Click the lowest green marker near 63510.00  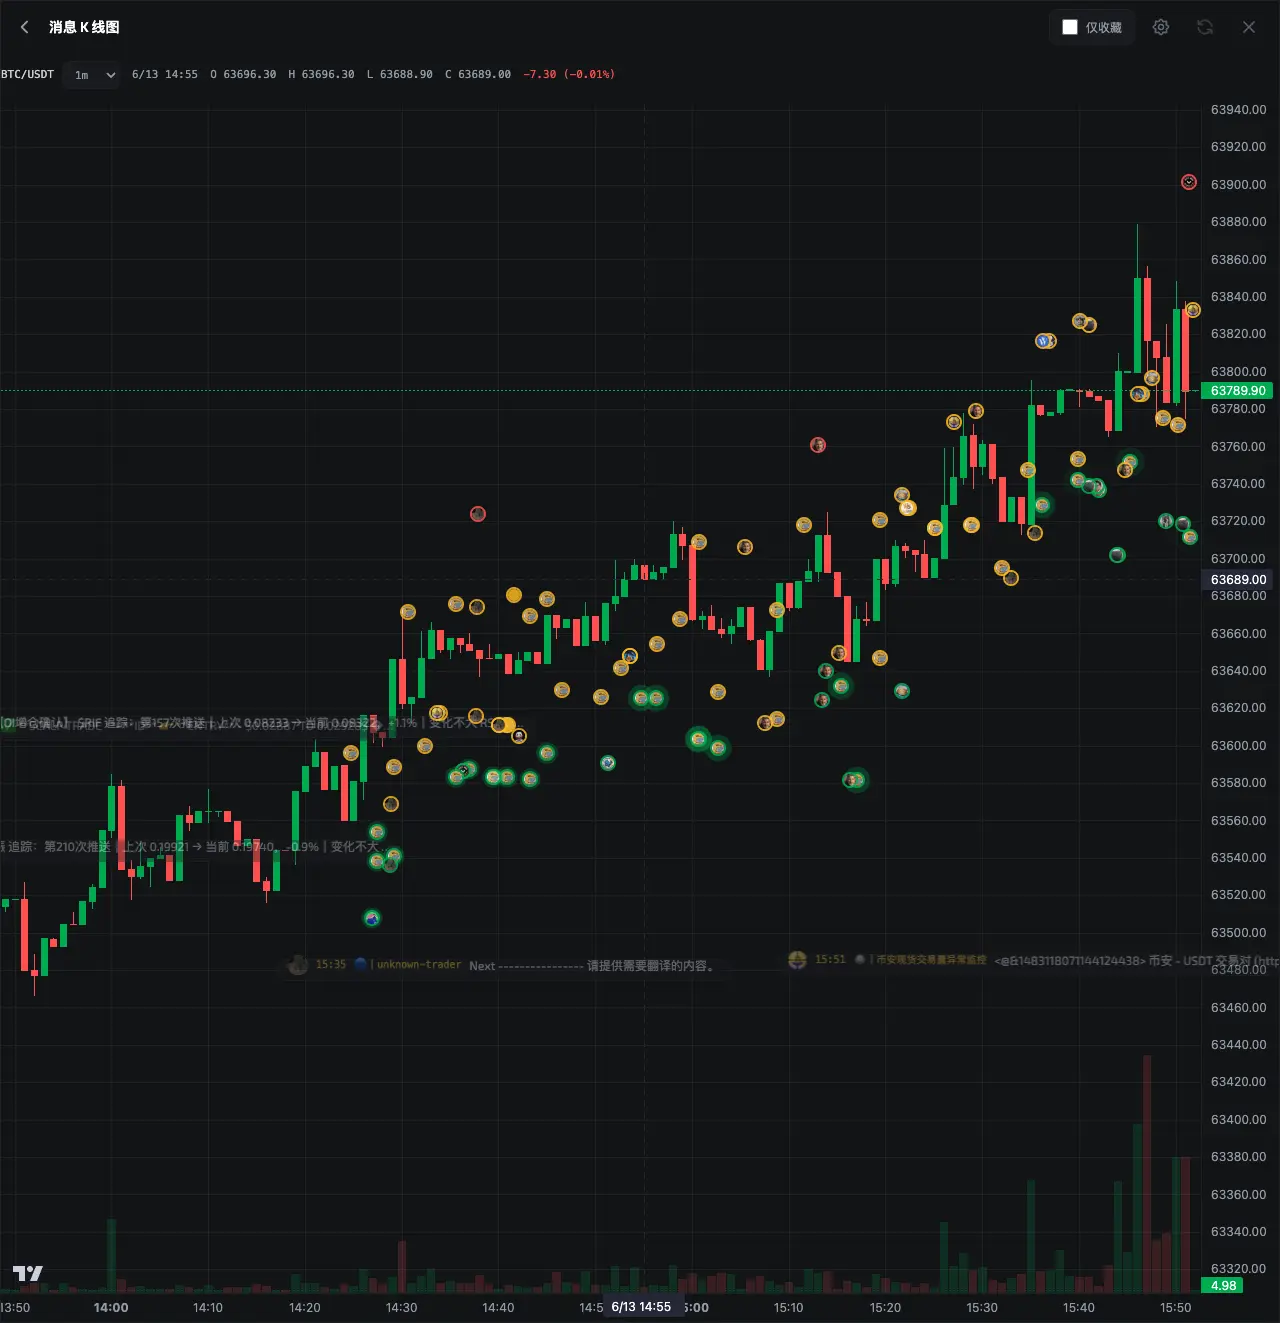point(372,918)
